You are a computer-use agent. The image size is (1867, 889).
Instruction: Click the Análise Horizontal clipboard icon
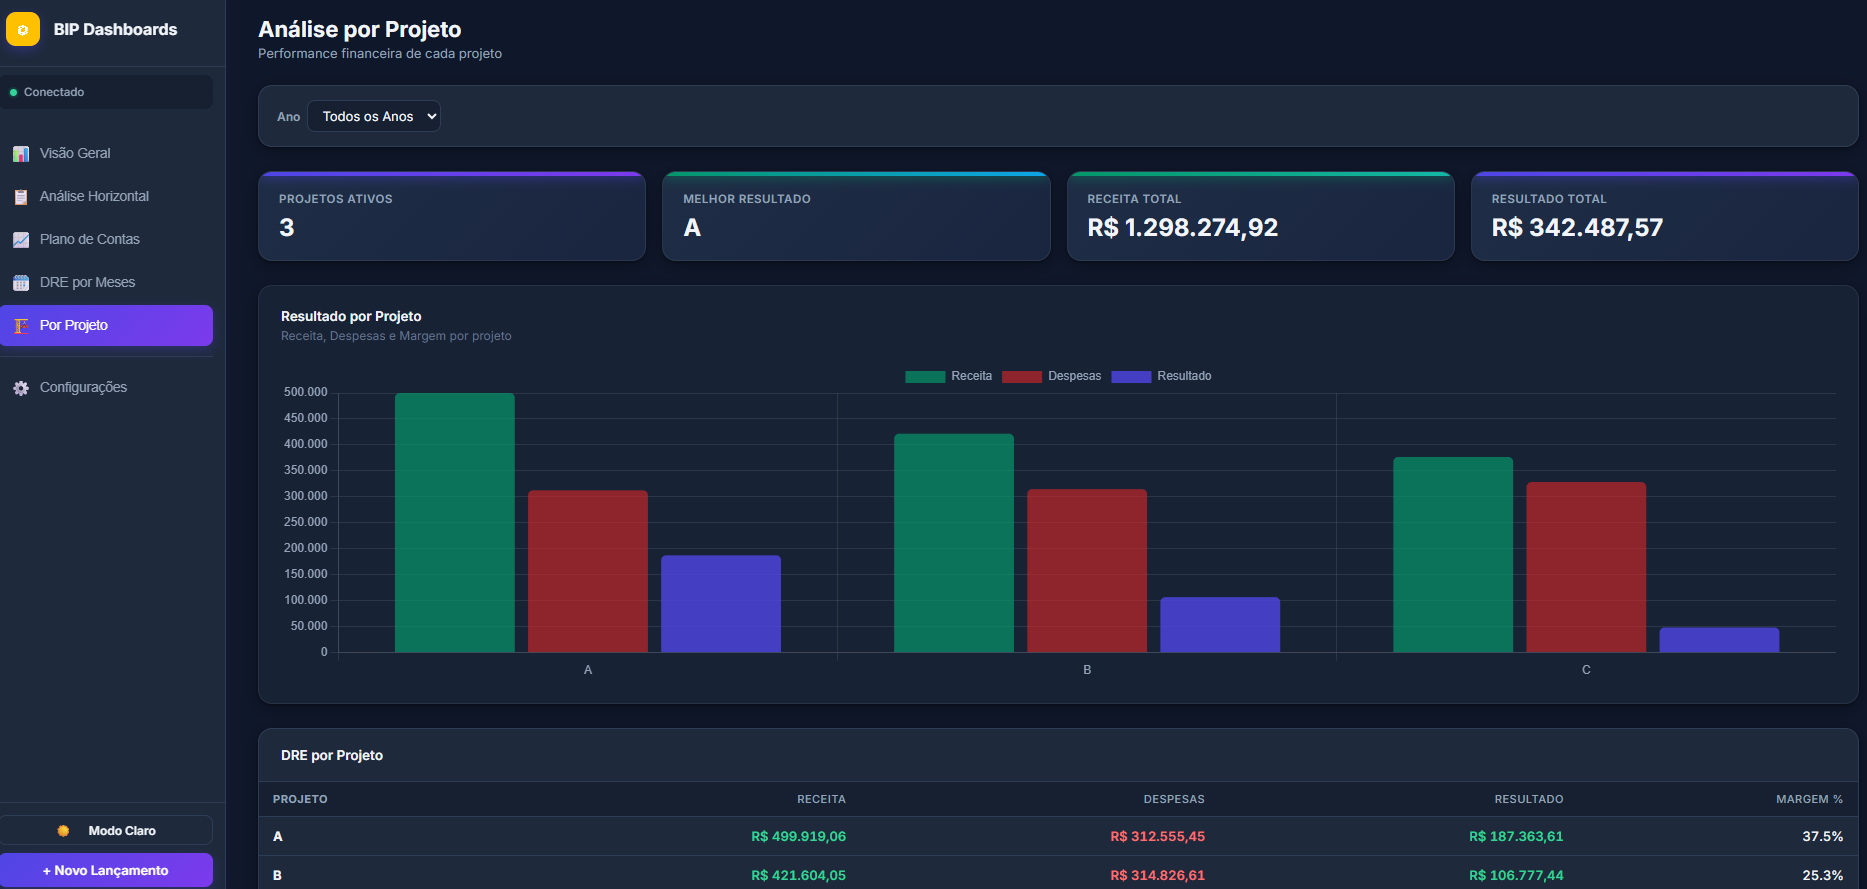click(x=21, y=197)
